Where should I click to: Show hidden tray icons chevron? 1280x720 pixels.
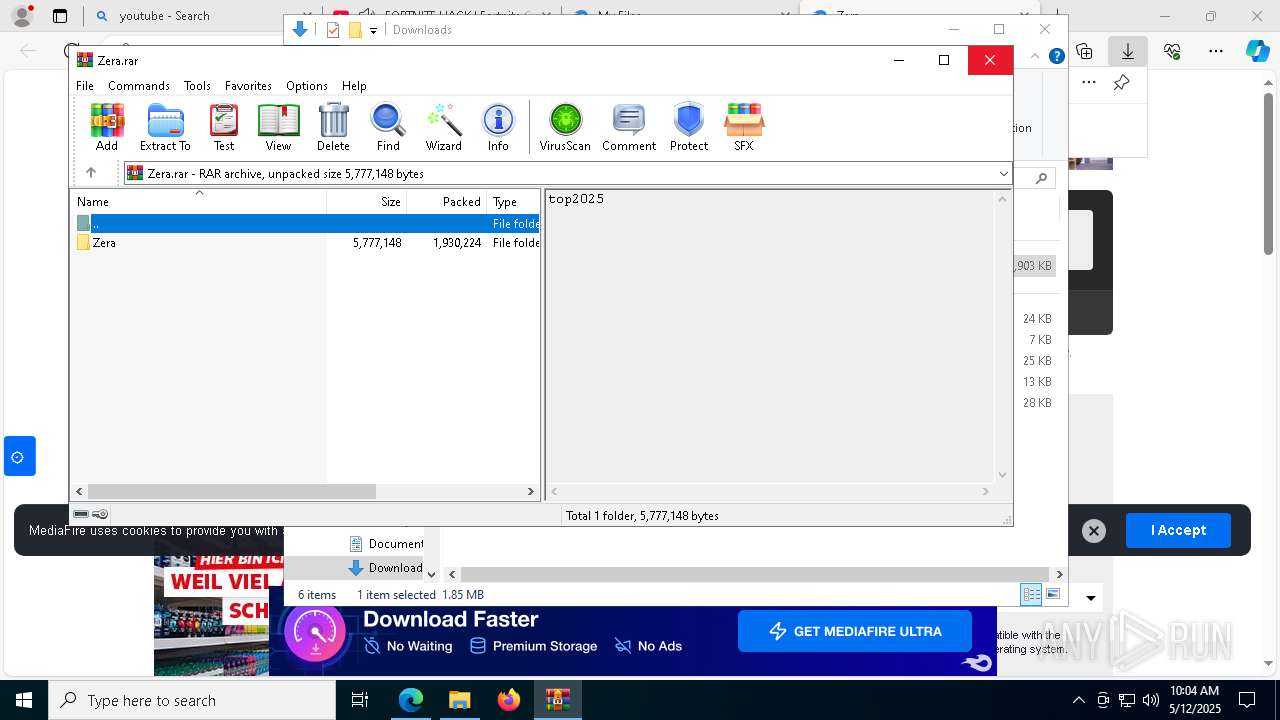(x=1078, y=700)
